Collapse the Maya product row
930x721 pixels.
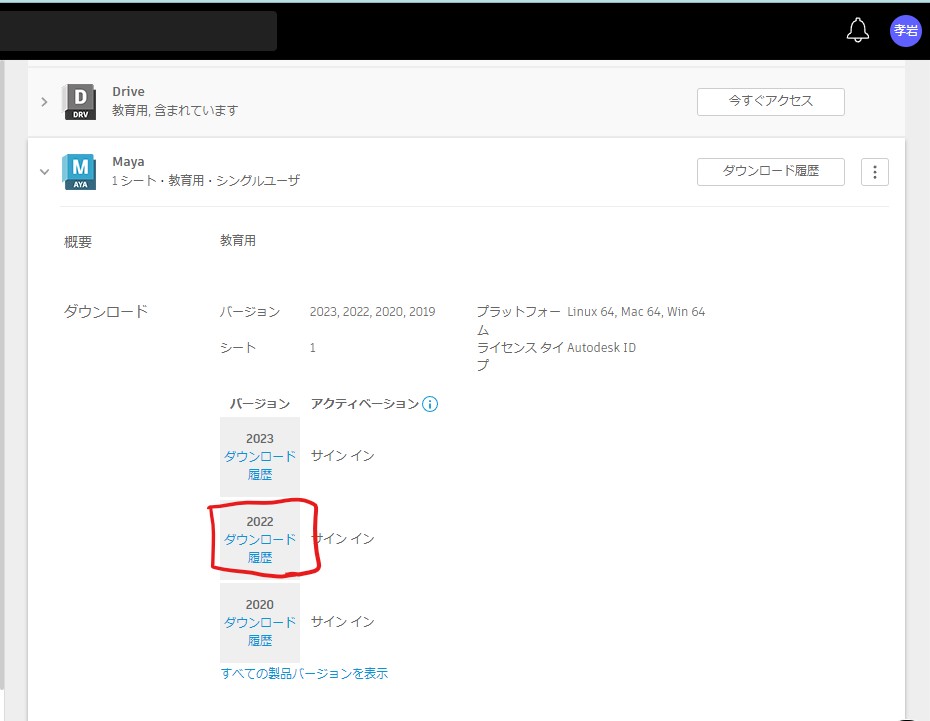tap(44, 172)
